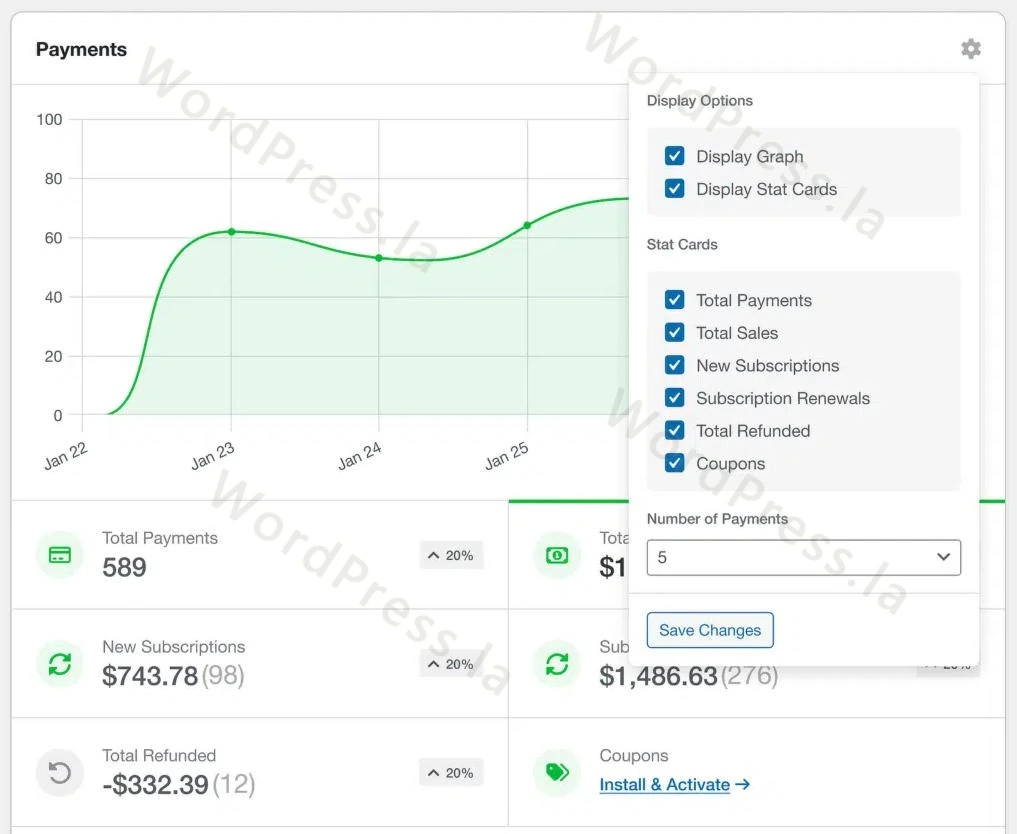
Task: Click the New Subscriptions amount $743.78
Action: click(x=150, y=676)
